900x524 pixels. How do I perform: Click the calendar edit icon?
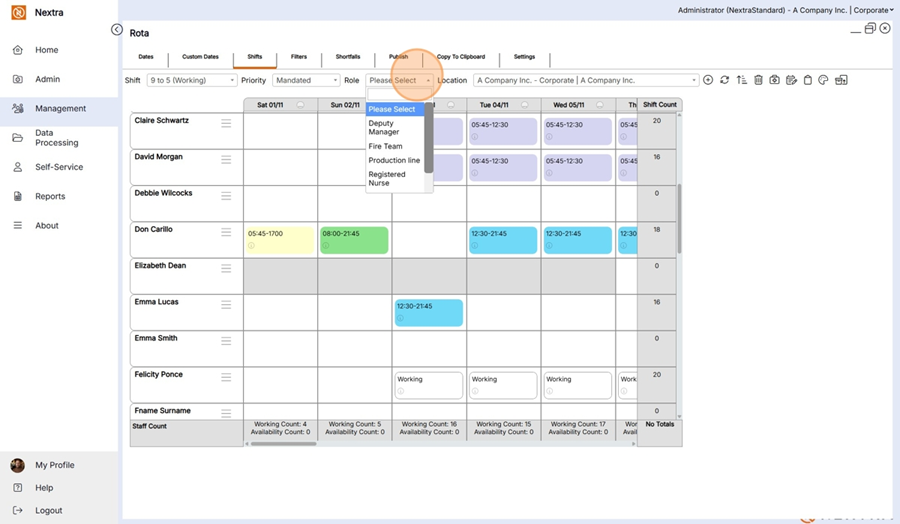792,80
